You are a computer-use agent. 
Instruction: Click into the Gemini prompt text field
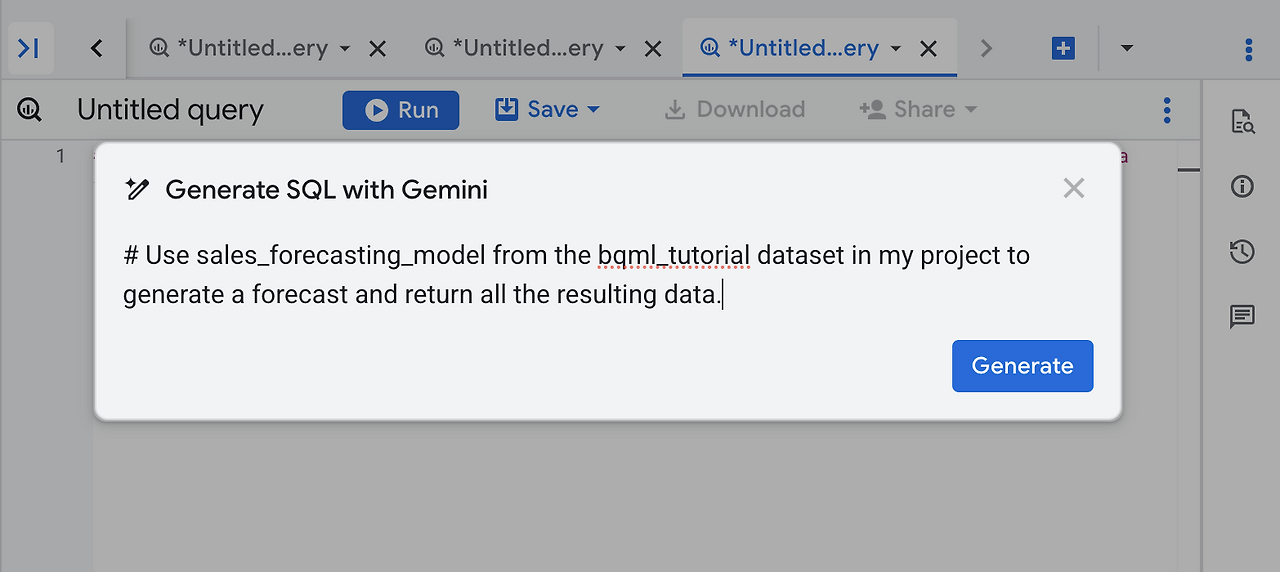pyautogui.click(x=575, y=275)
